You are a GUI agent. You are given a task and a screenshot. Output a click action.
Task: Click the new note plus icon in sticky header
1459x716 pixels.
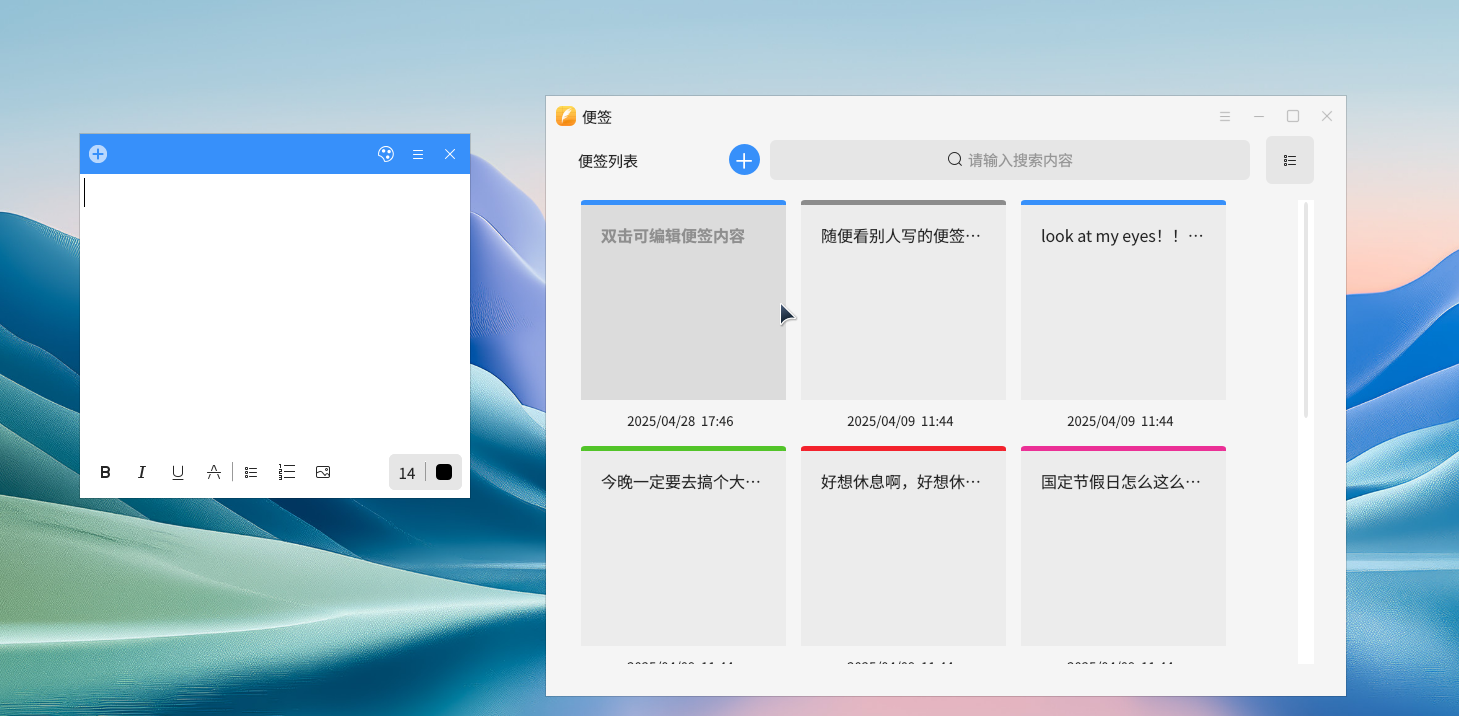[x=98, y=154]
